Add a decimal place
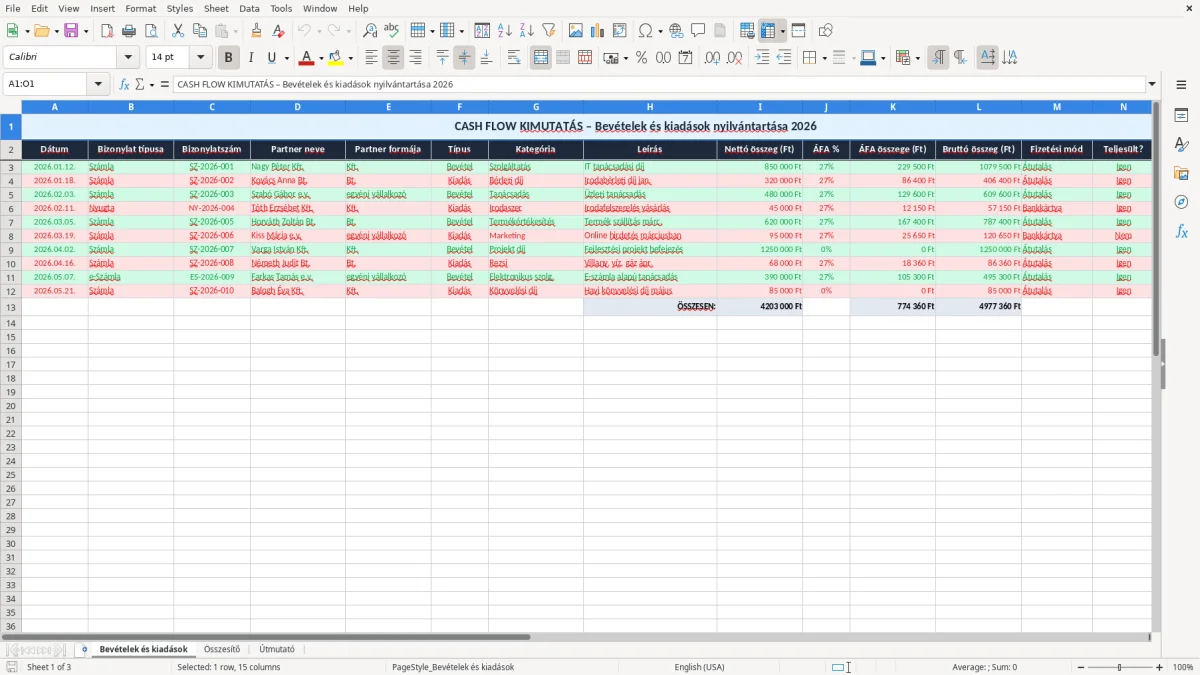Image resolution: width=1200 pixels, height=675 pixels. click(713, 58)
